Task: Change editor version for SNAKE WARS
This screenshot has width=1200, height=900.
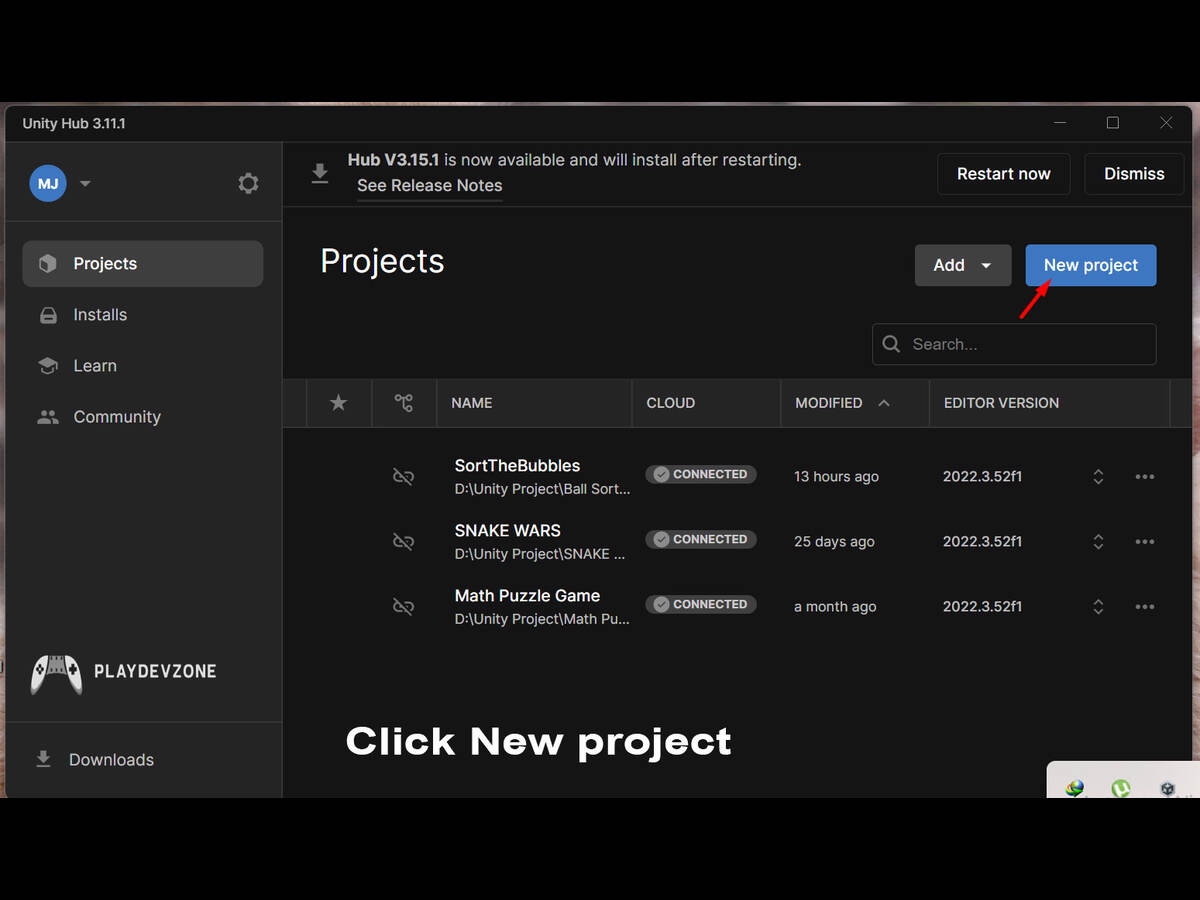Action: pos(1098,542)
